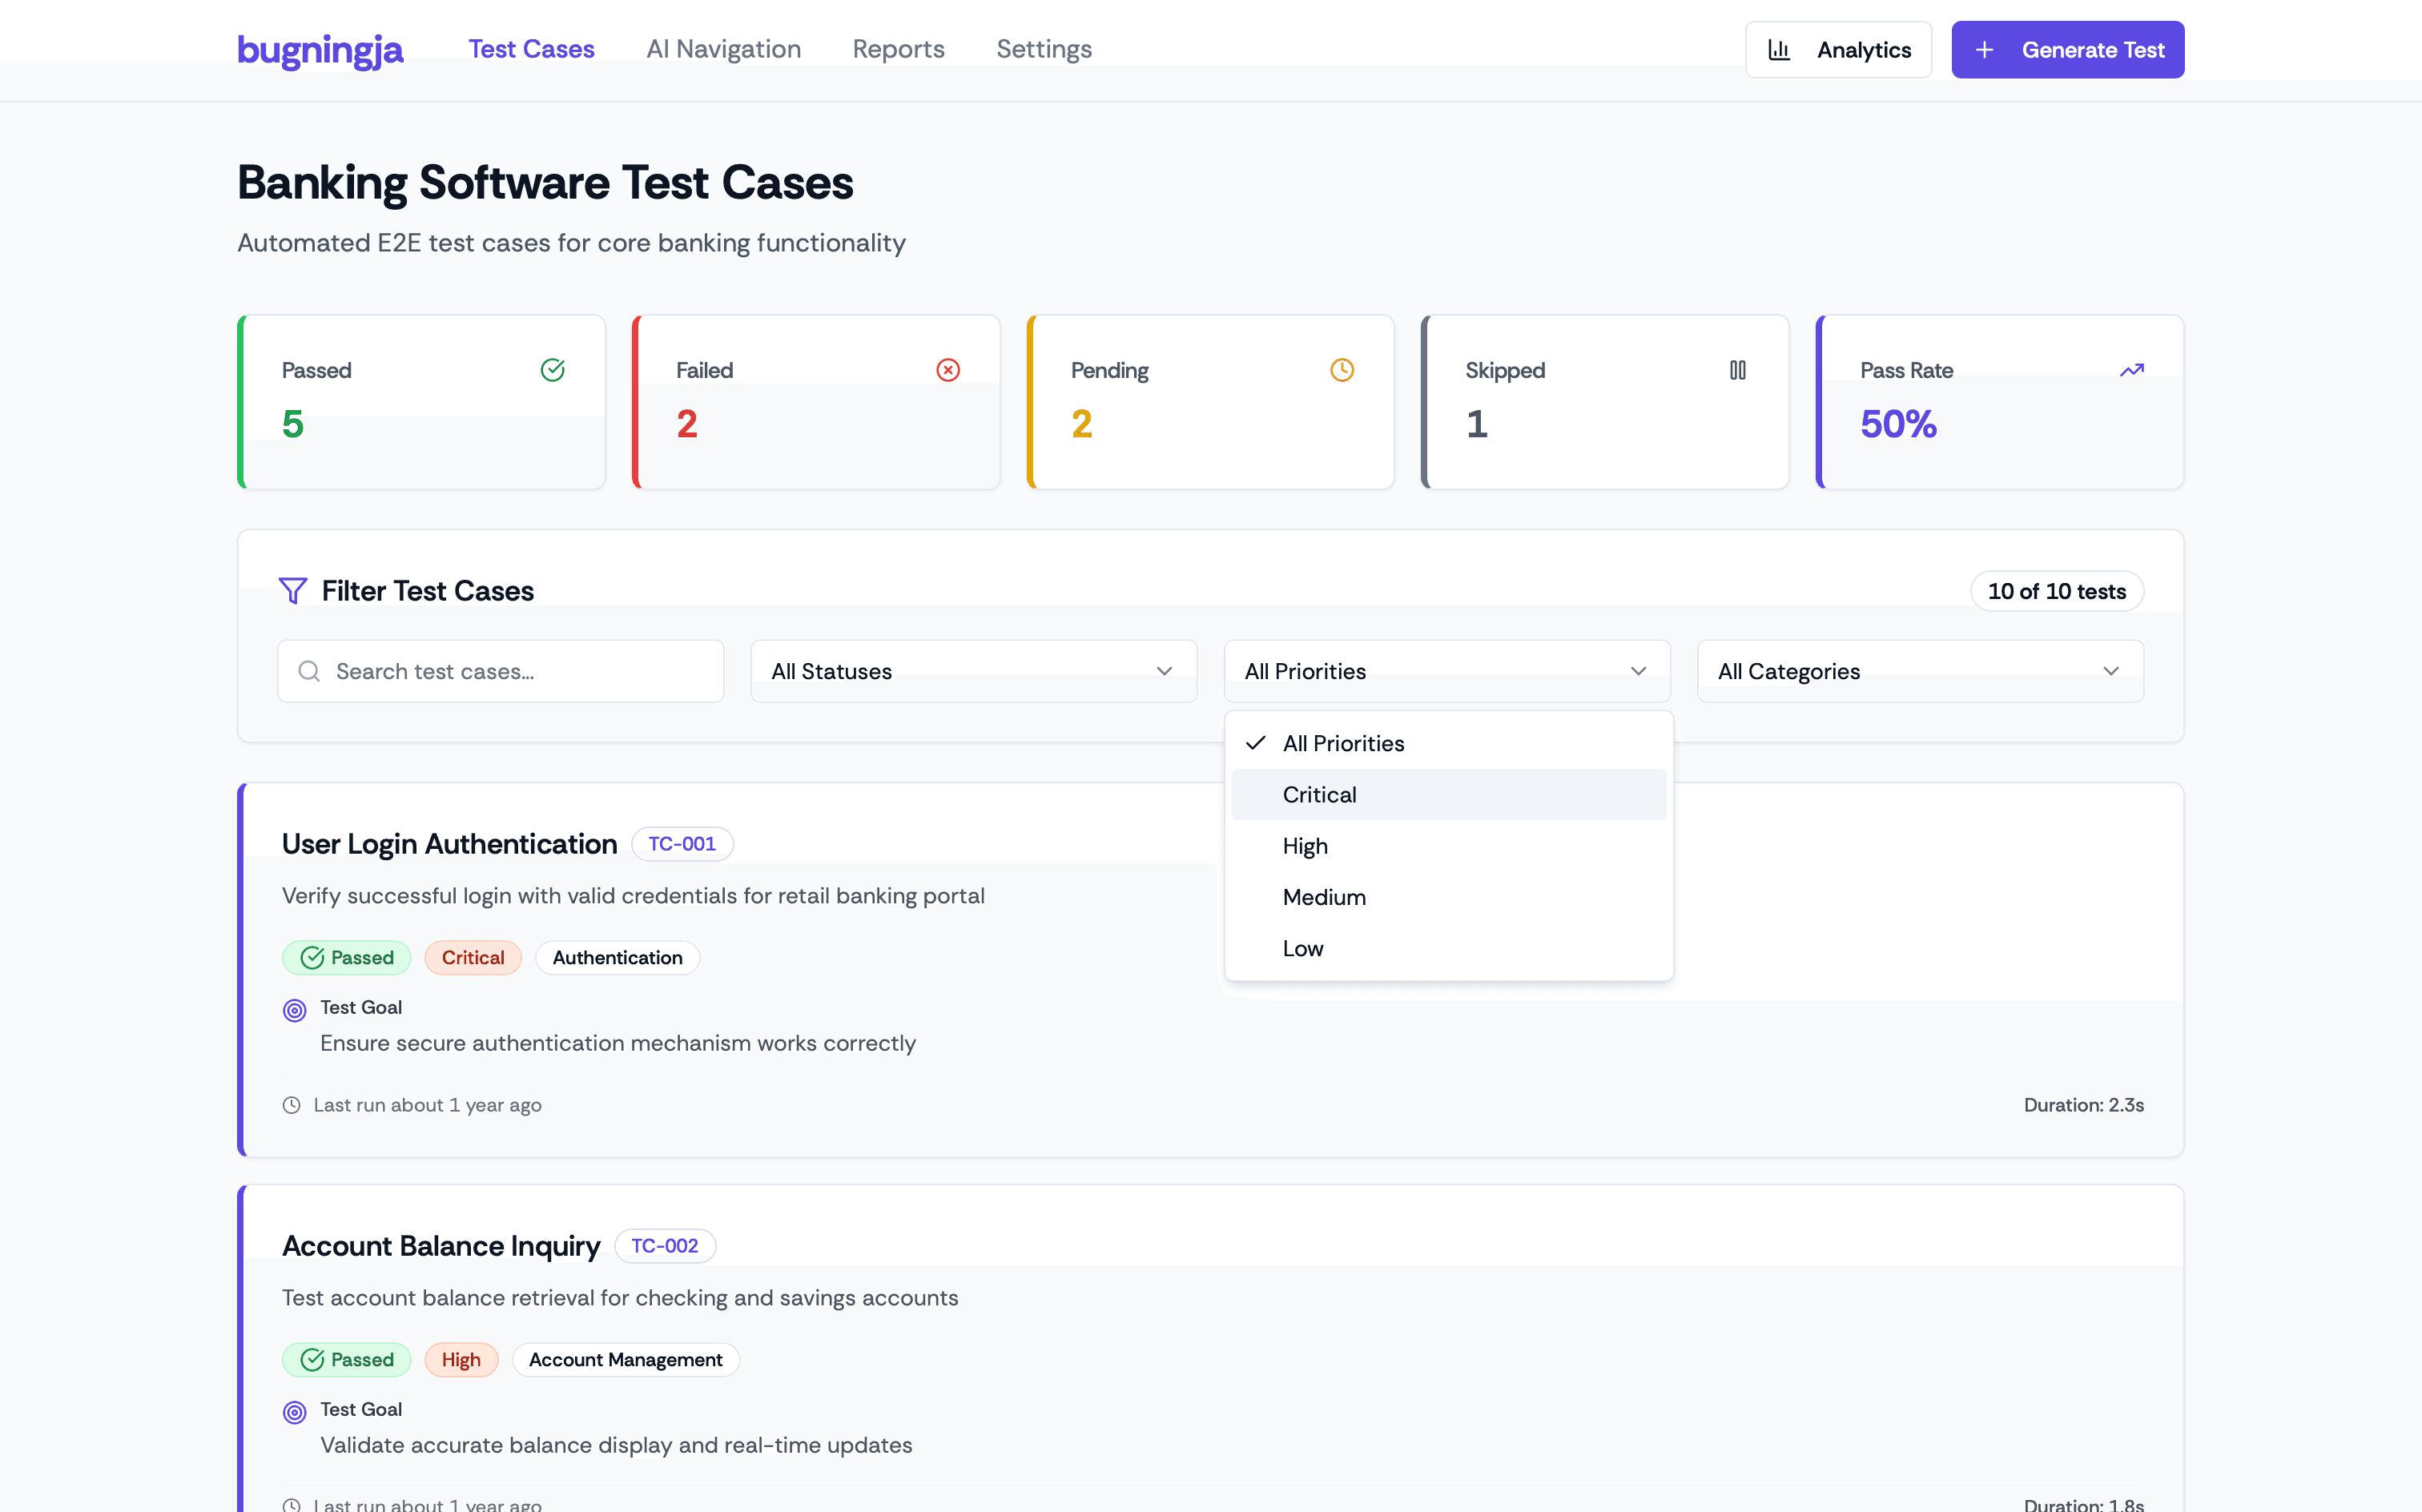This screenshot has height=1512, width=2422.
Task: Click the Analytics button
Action: pos(1838,50)
